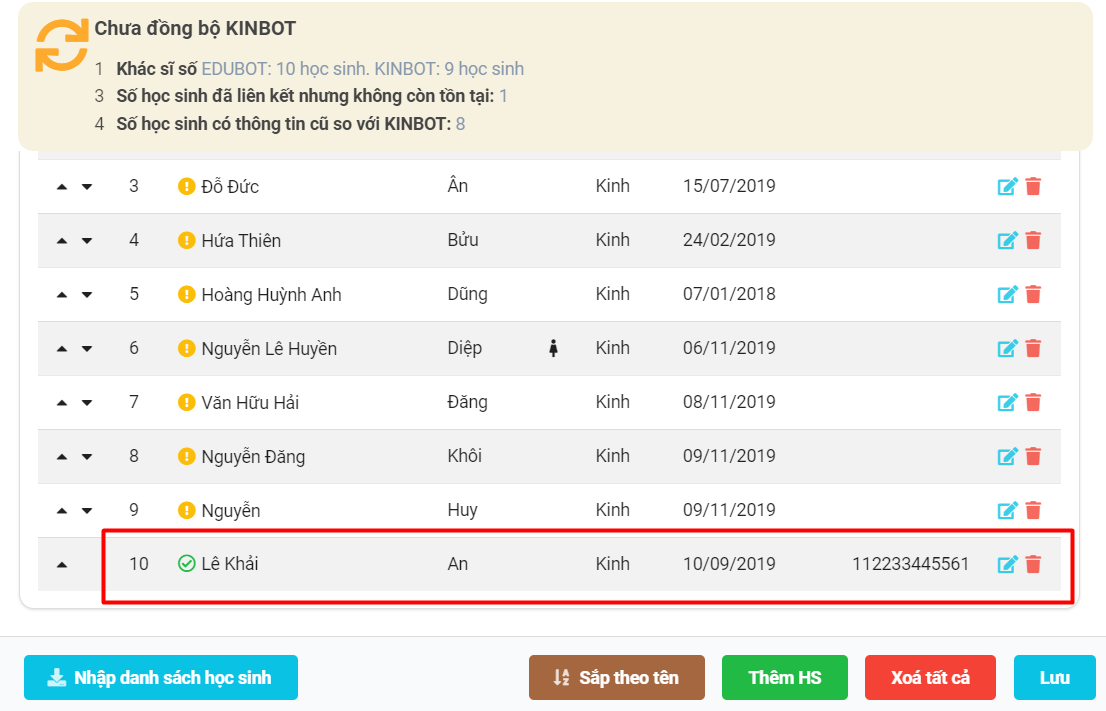Move student number 3 up

62,187
